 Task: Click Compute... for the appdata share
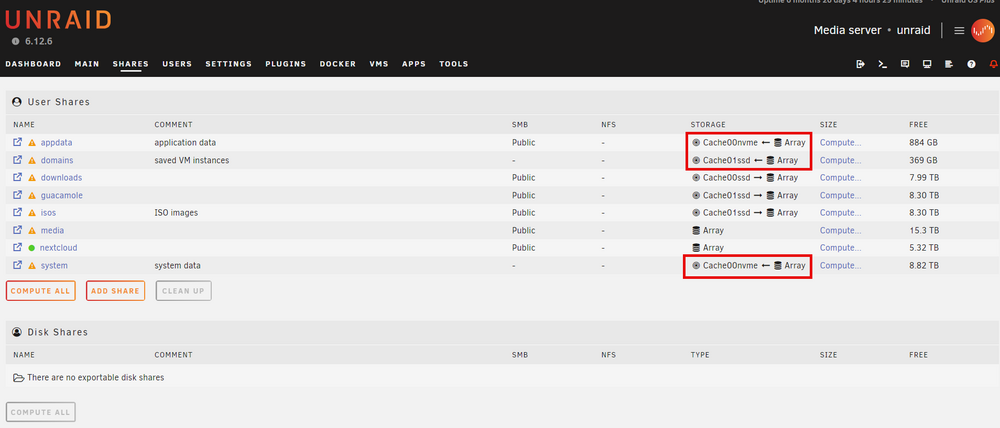point(841,143)
